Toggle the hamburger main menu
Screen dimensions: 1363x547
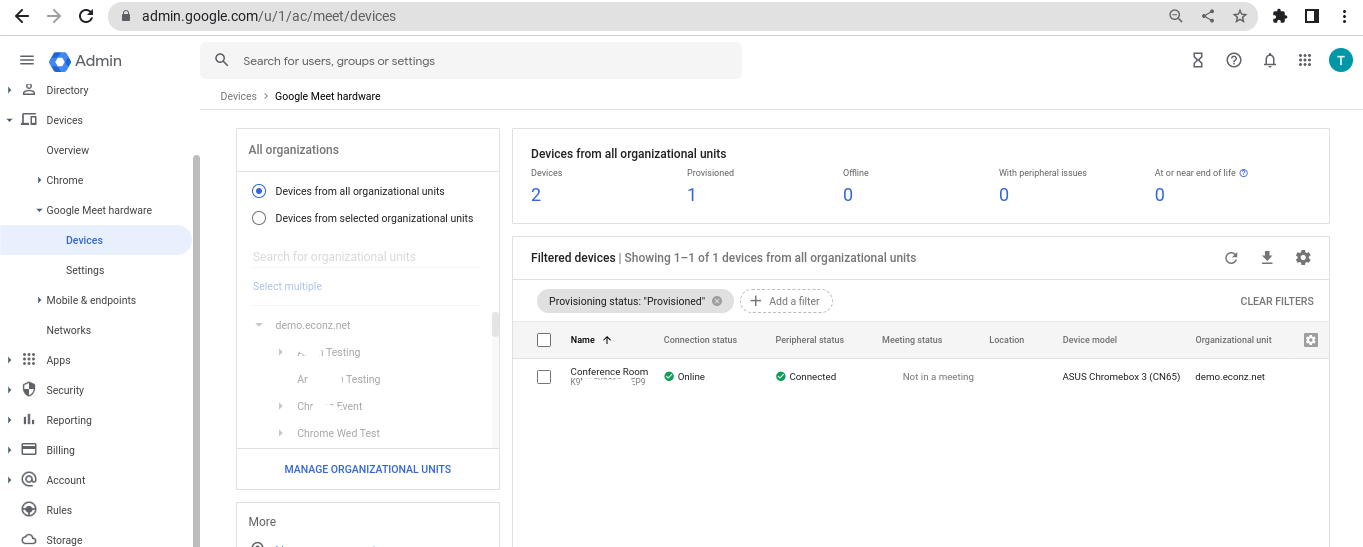(x=27, y=61)
